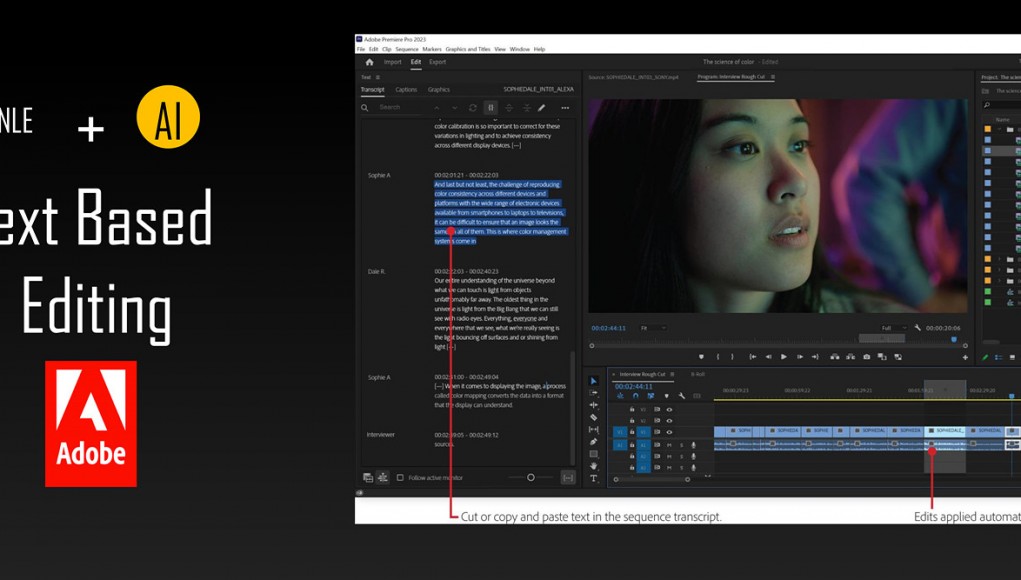Screen dimensions: 1021x580
Task: Go to the Home screen icon
Action: (369, 62)
